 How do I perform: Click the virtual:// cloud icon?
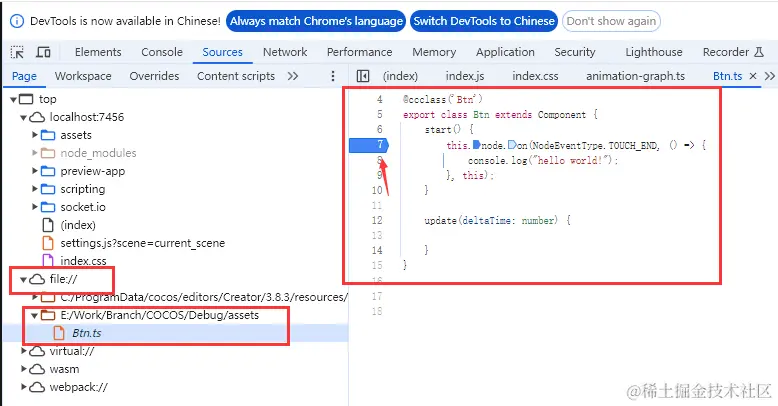pos(37,351)
